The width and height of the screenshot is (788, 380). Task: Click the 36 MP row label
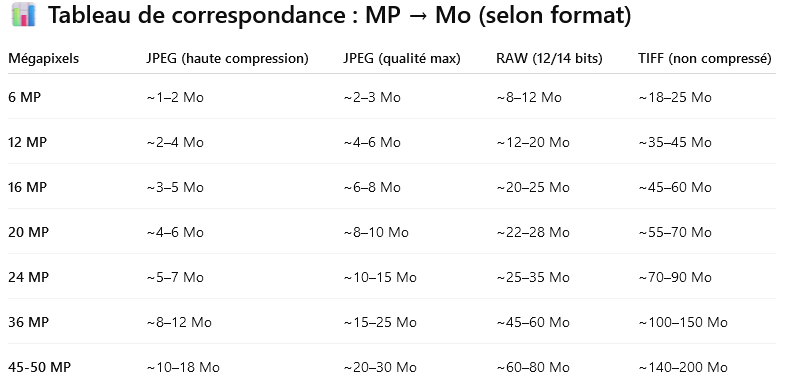(28, 322)
